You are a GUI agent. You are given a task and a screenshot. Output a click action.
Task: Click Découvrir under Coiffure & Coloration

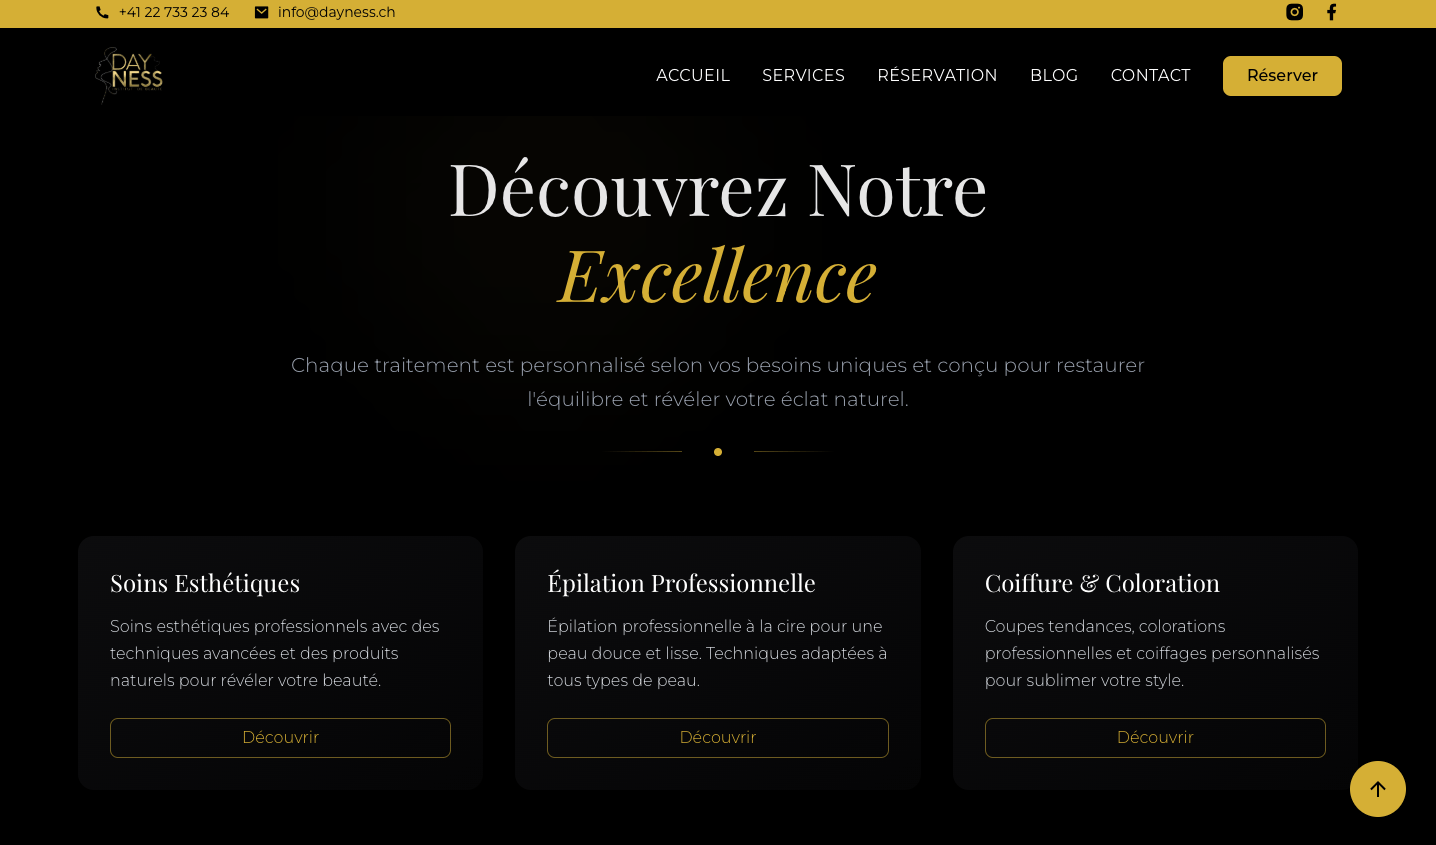tap(1155, 737)
